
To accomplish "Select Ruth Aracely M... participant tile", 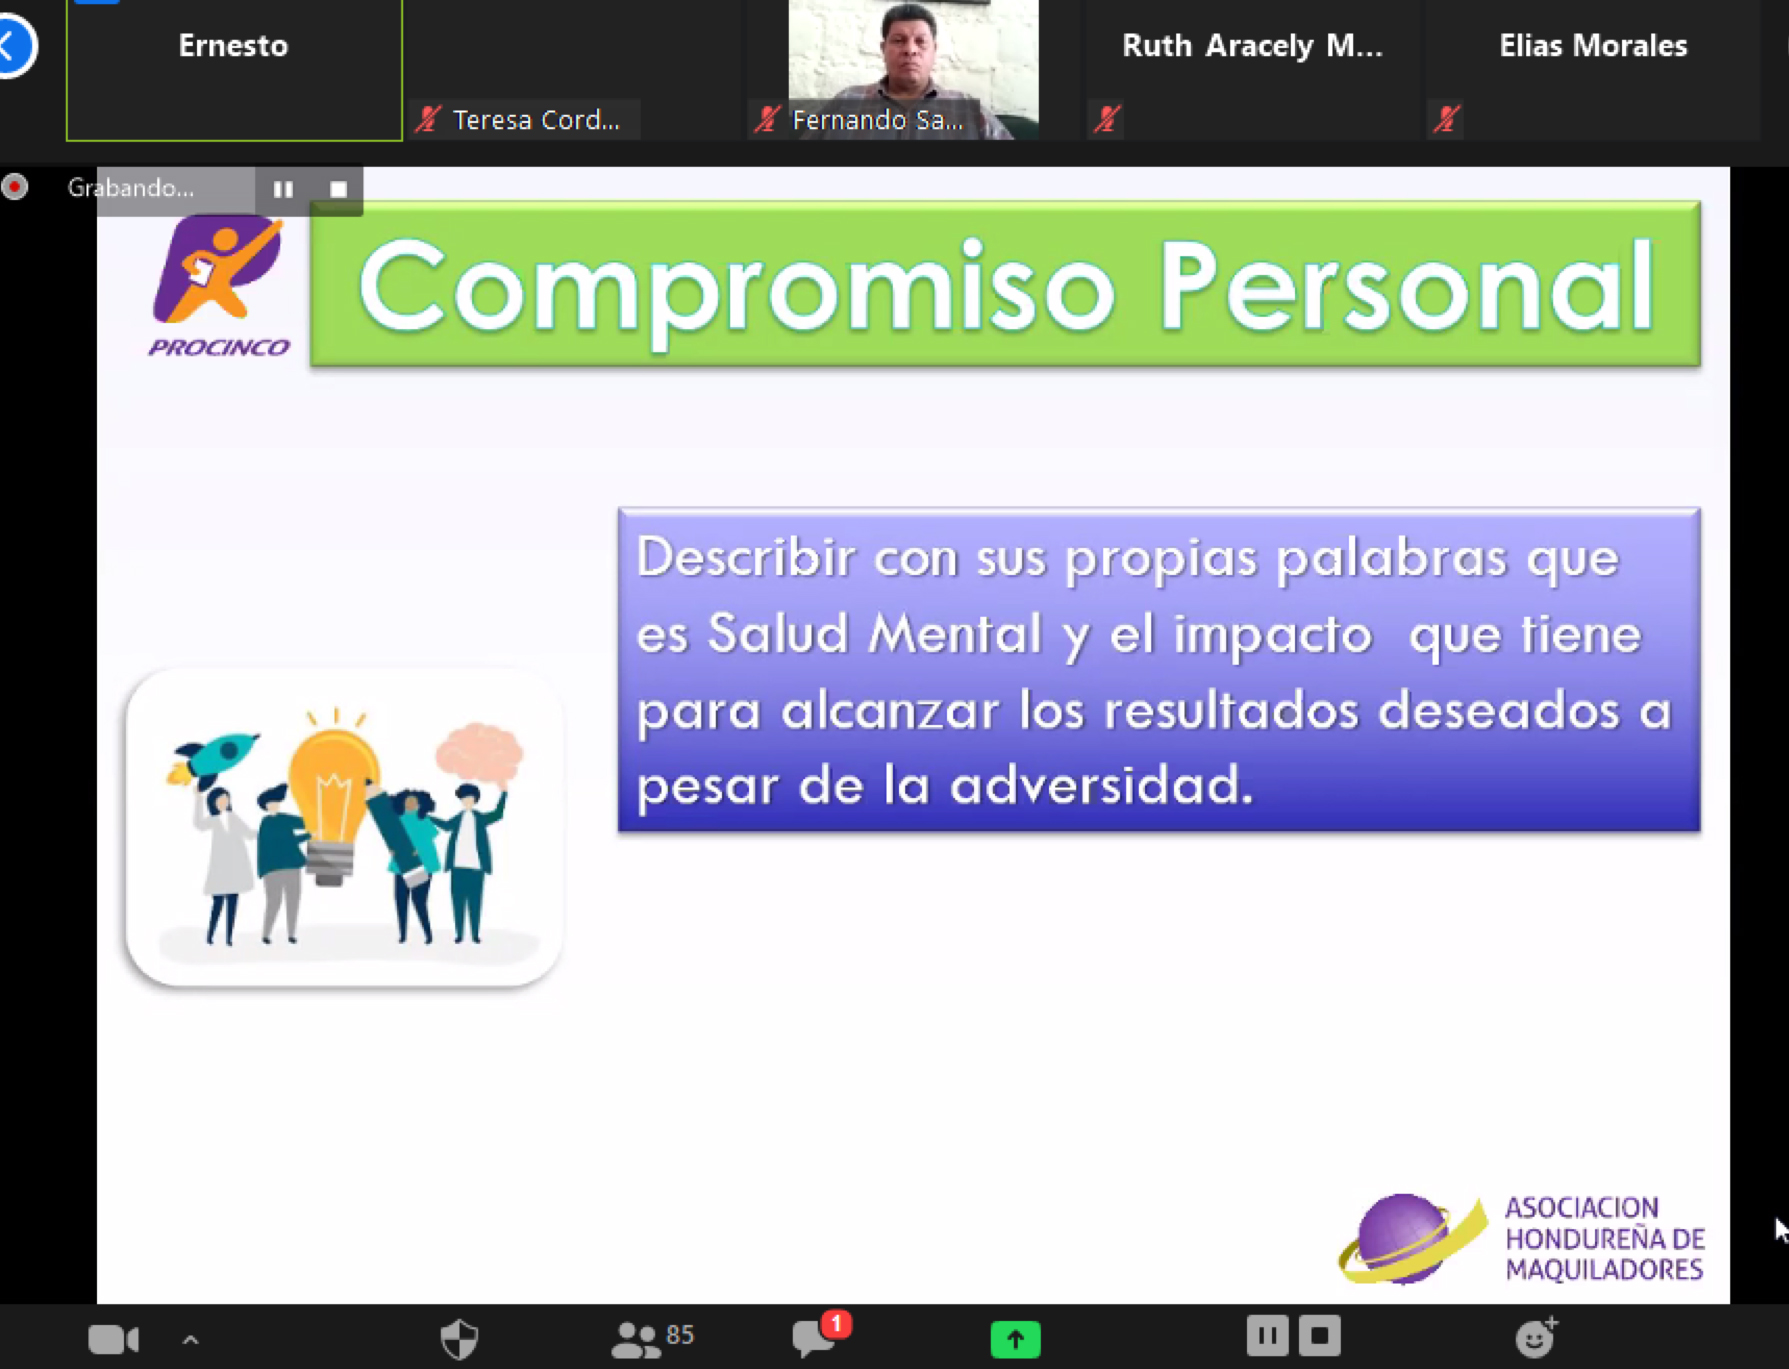I will coord(1252,70).
